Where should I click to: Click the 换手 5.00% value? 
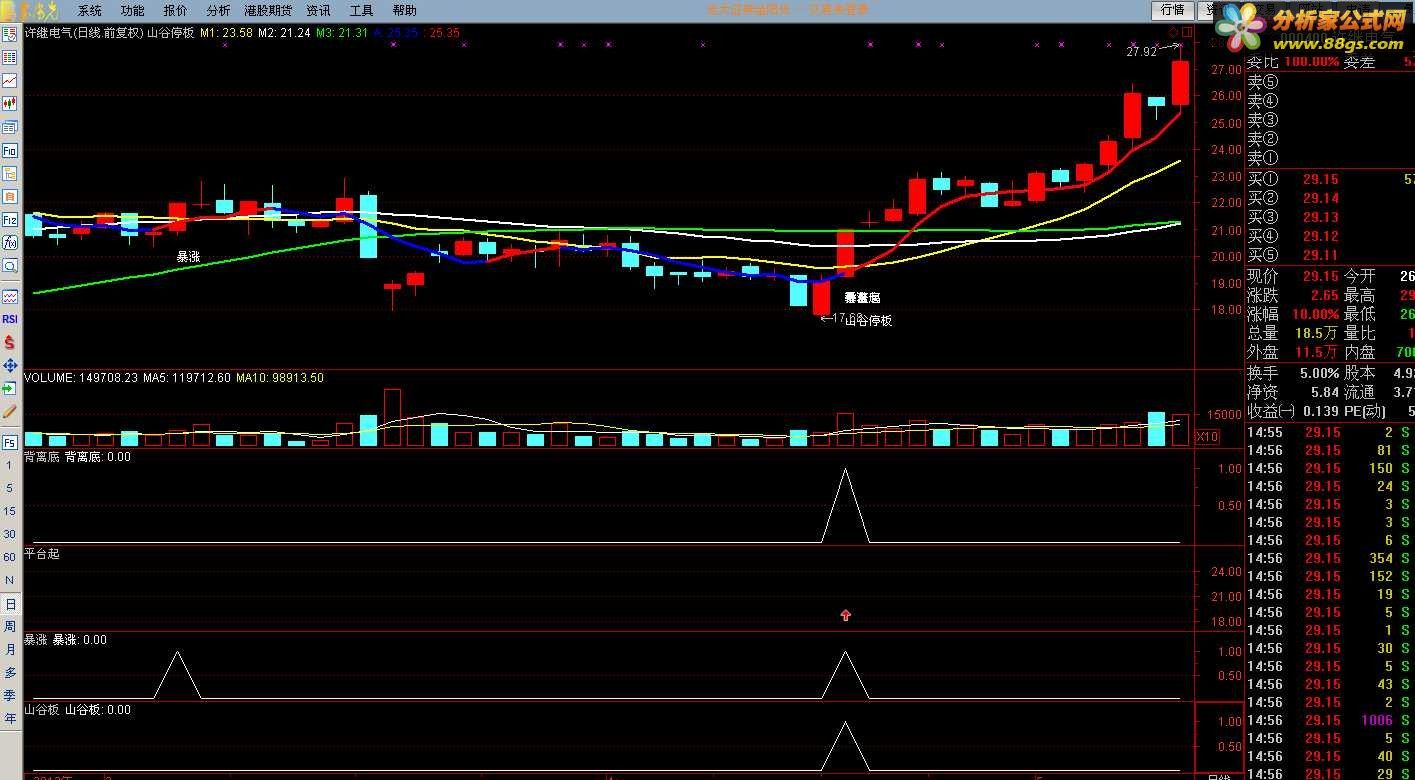click(1319, 373)
